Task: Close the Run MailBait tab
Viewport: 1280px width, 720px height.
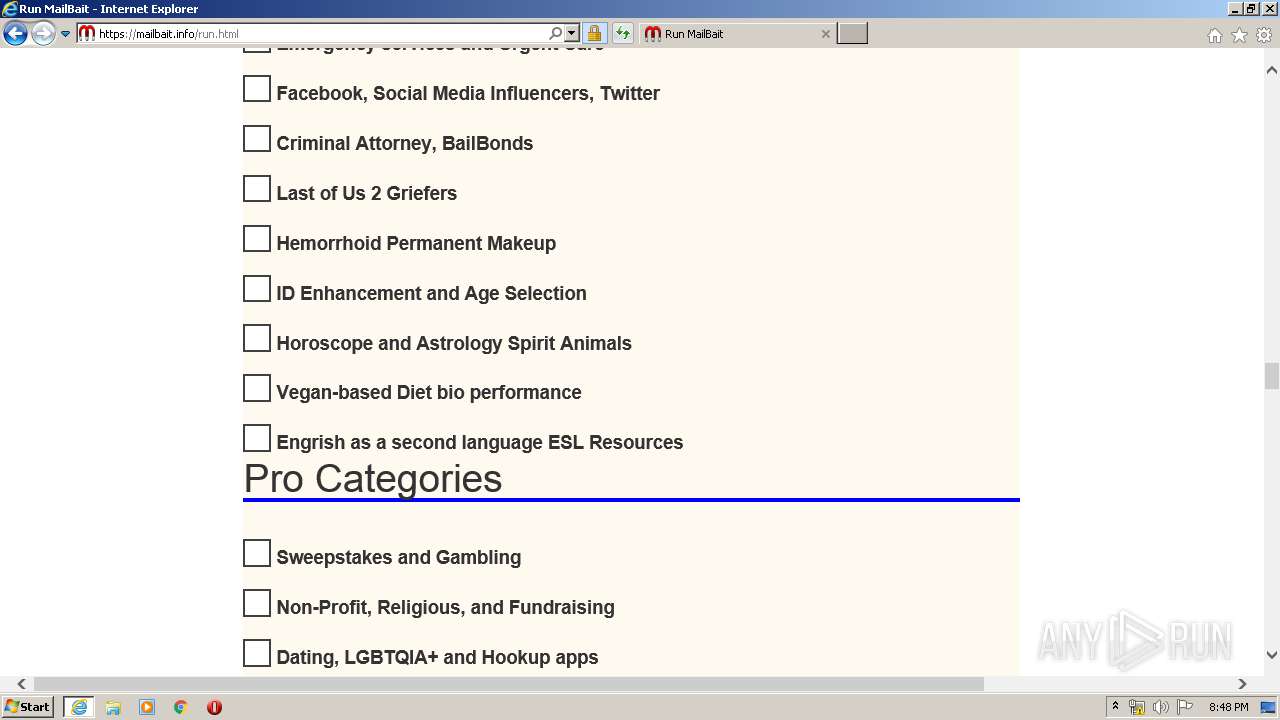Action: [825, 33]
